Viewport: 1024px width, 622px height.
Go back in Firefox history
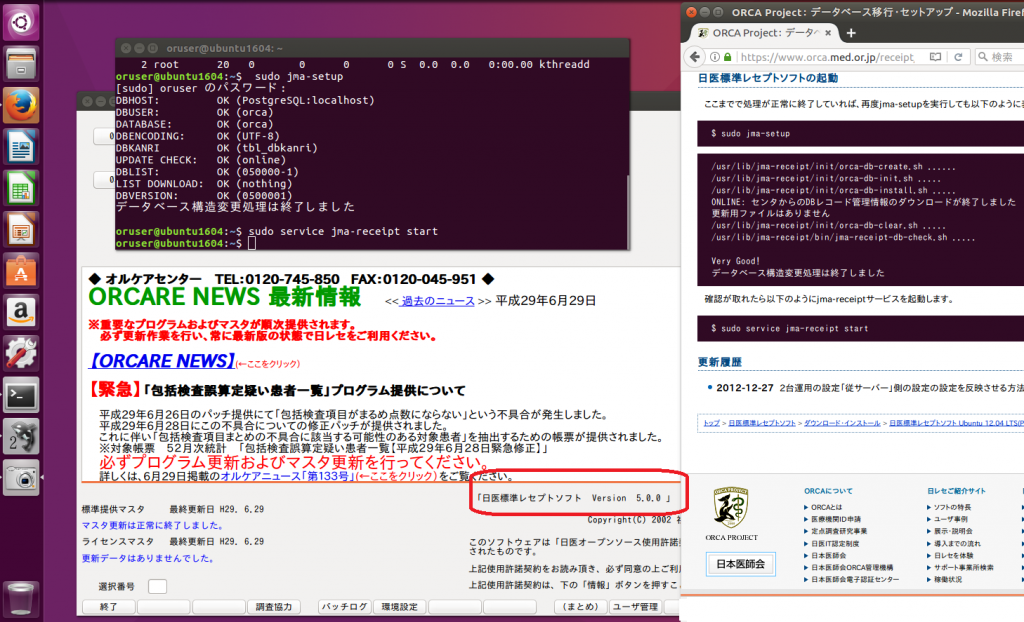pyautogui.click(x=695, y=57)
